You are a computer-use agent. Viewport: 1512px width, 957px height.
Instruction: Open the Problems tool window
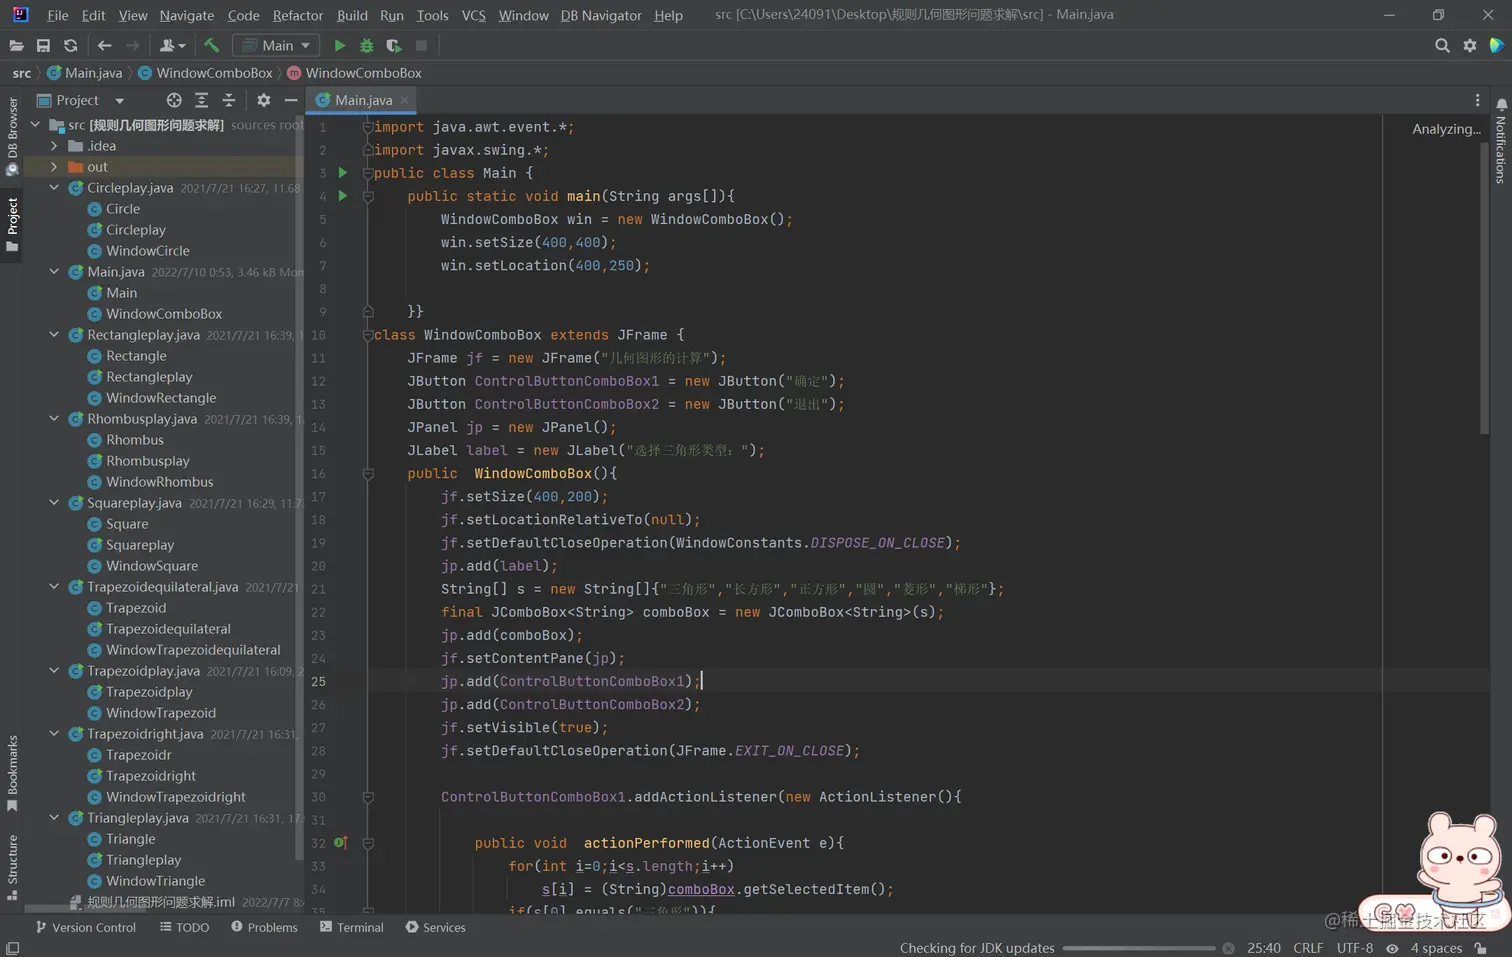pyautogui.click(x=264, y=927)
